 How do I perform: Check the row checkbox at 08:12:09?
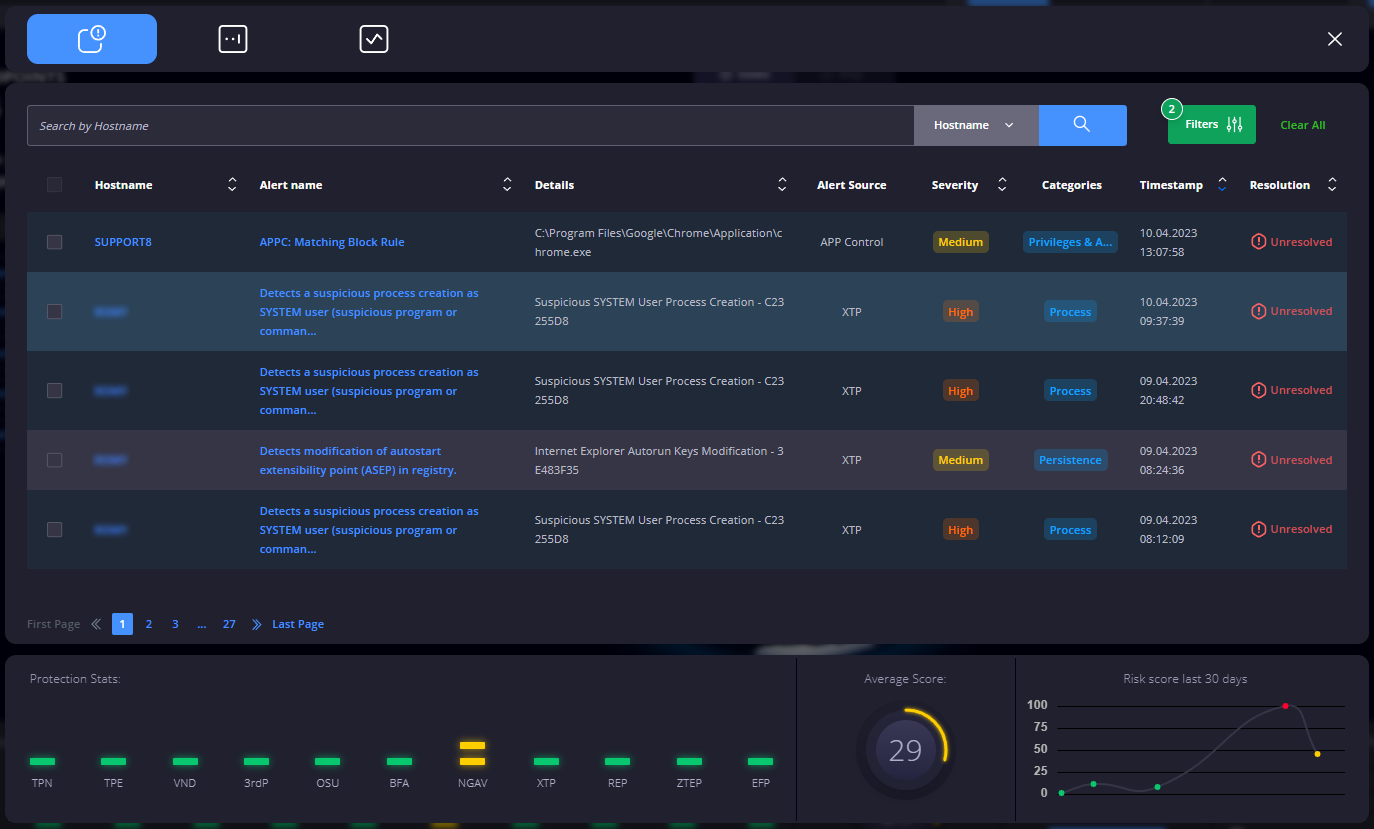pos(54,530)
